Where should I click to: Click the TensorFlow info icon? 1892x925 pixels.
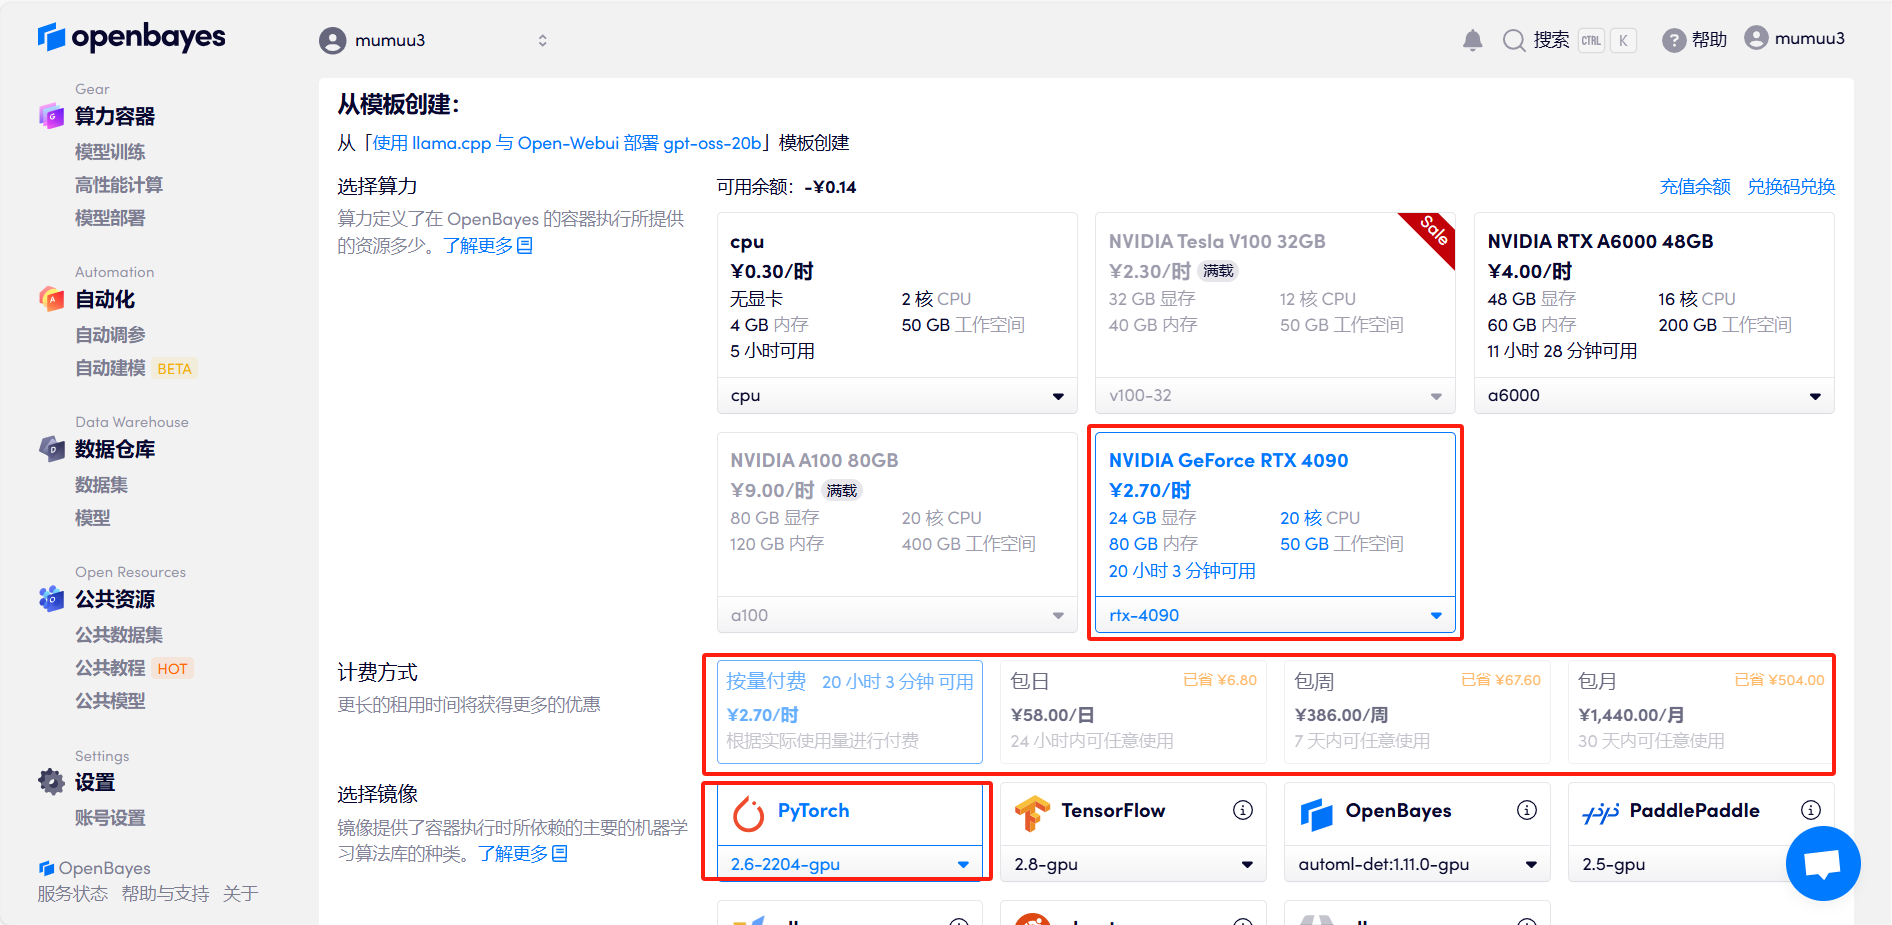(1242, 810)
